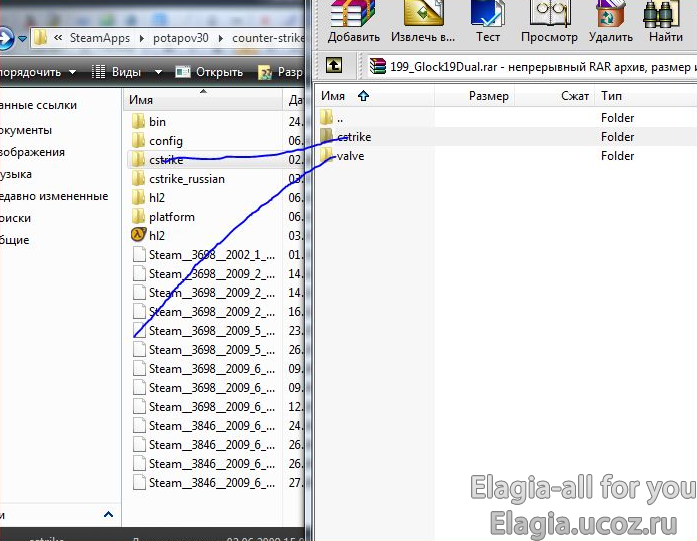Sort WinRAR list by Имя column
This screenshot has height=541, width=697.
point(375,96)
